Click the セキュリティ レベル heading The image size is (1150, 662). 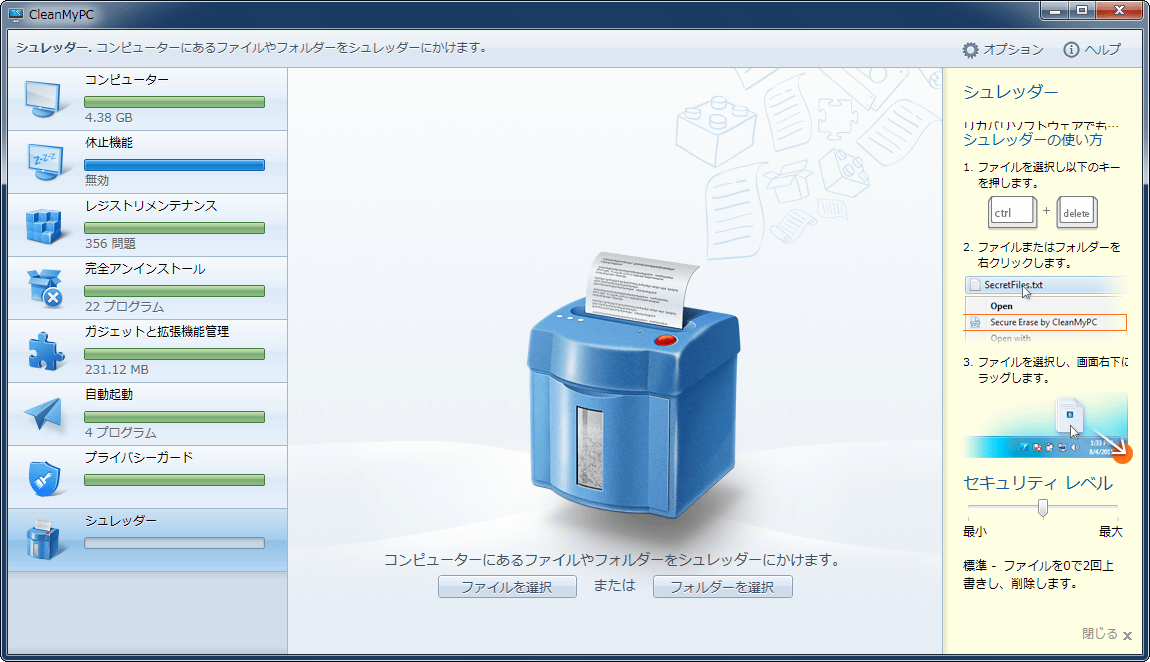click(x=1038, y=483)
